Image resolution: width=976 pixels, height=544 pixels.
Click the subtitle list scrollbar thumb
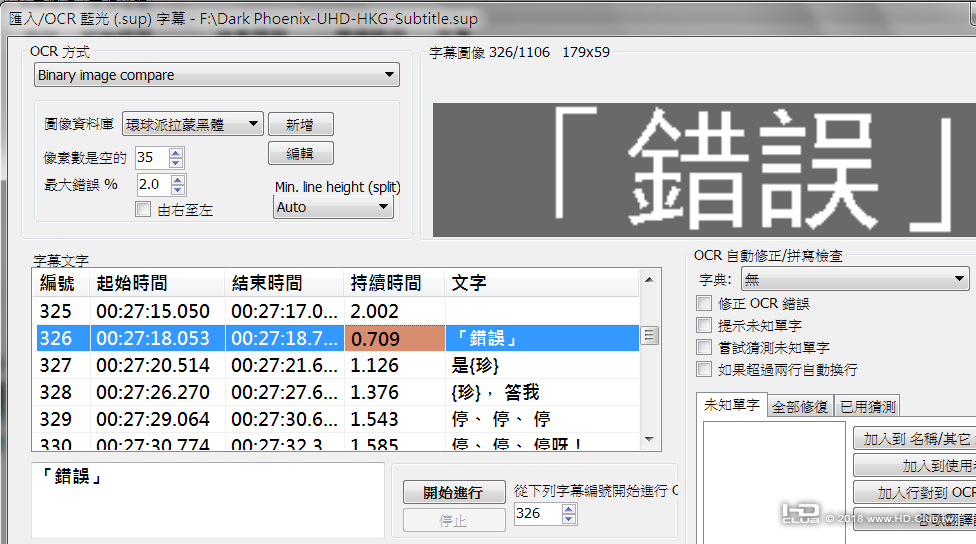(650, 336)
